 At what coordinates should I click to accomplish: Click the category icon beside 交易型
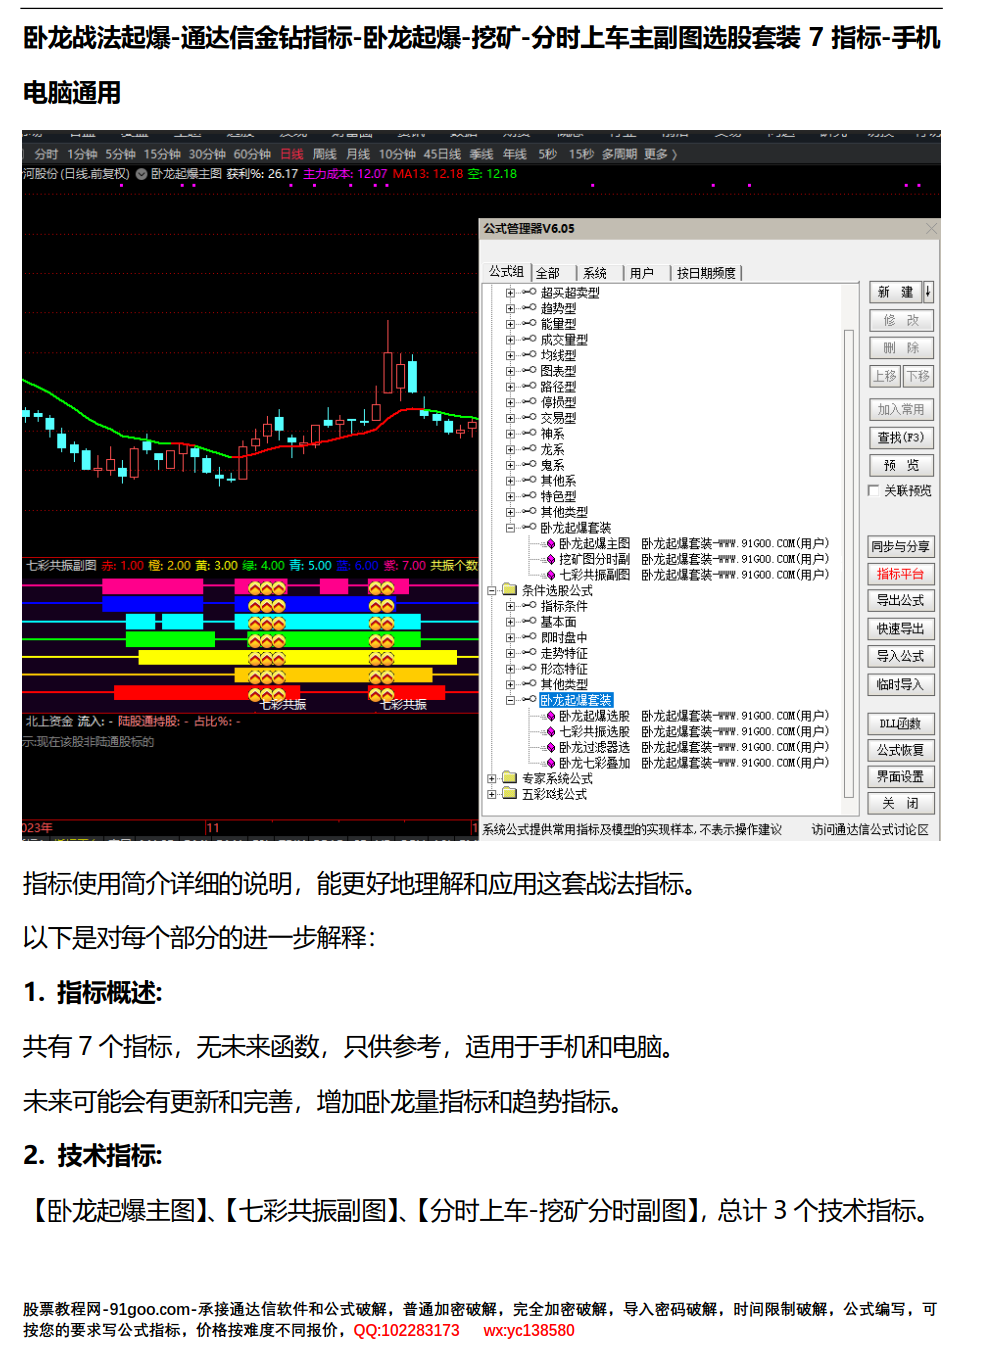point(529,418)
